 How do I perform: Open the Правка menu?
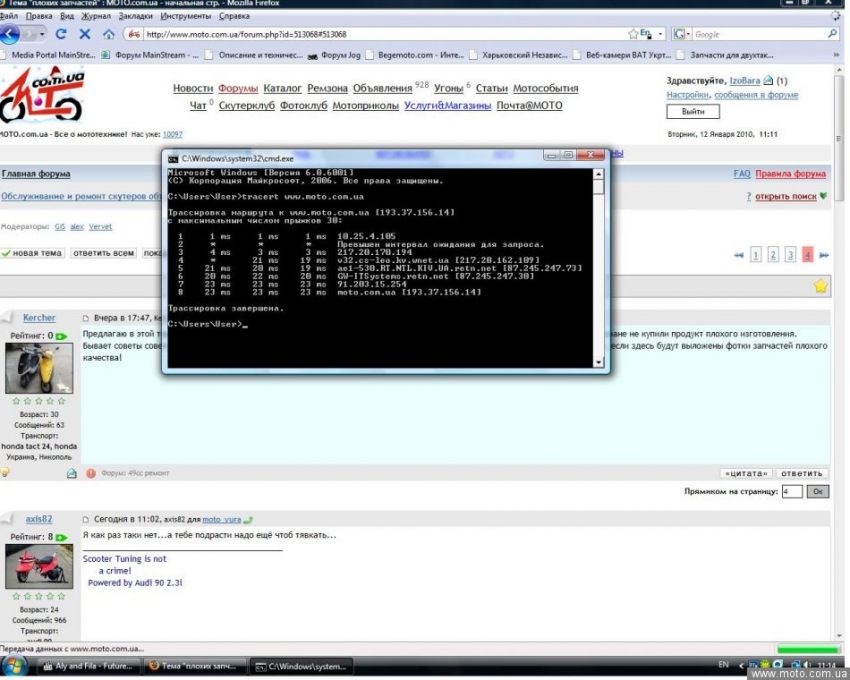(x=39, y=16)
